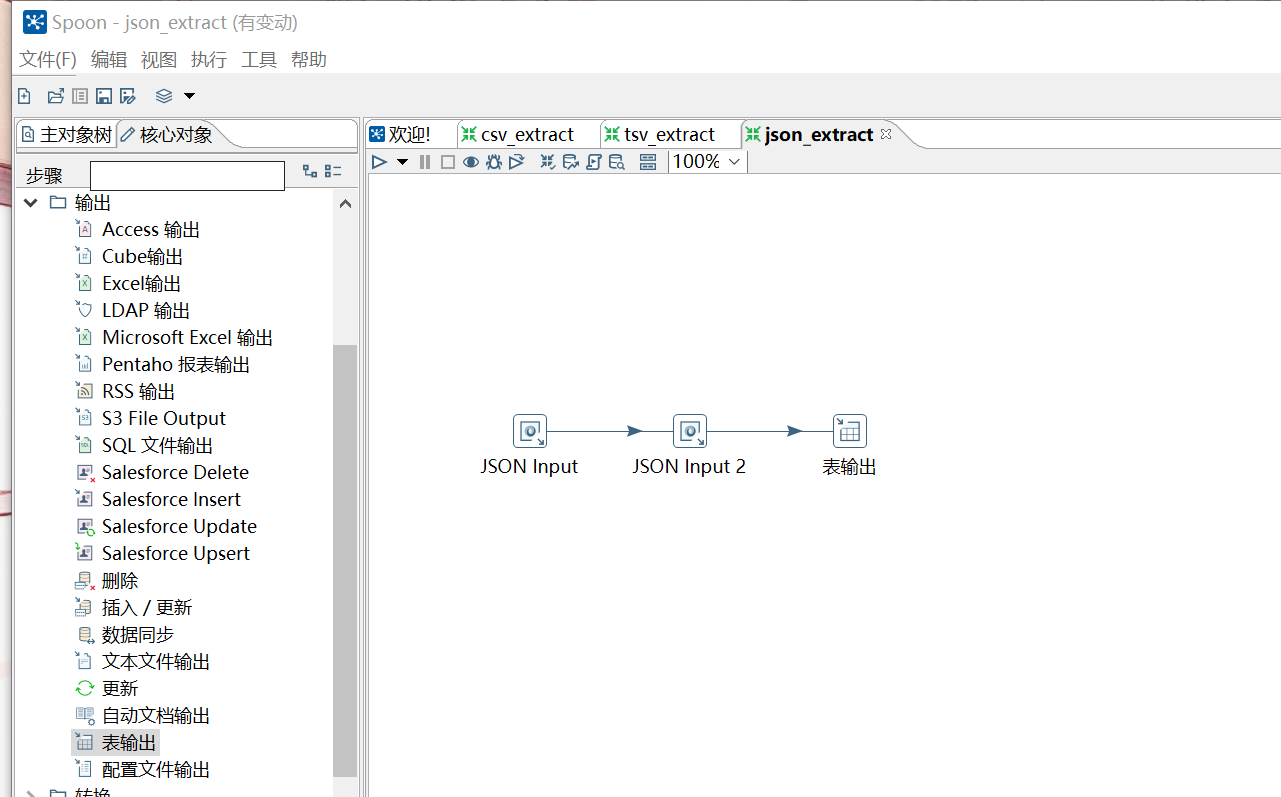Click the Save toolbar icon
Screen dimensions: 1281x797
pyautogui.click(x=104, y=96)
